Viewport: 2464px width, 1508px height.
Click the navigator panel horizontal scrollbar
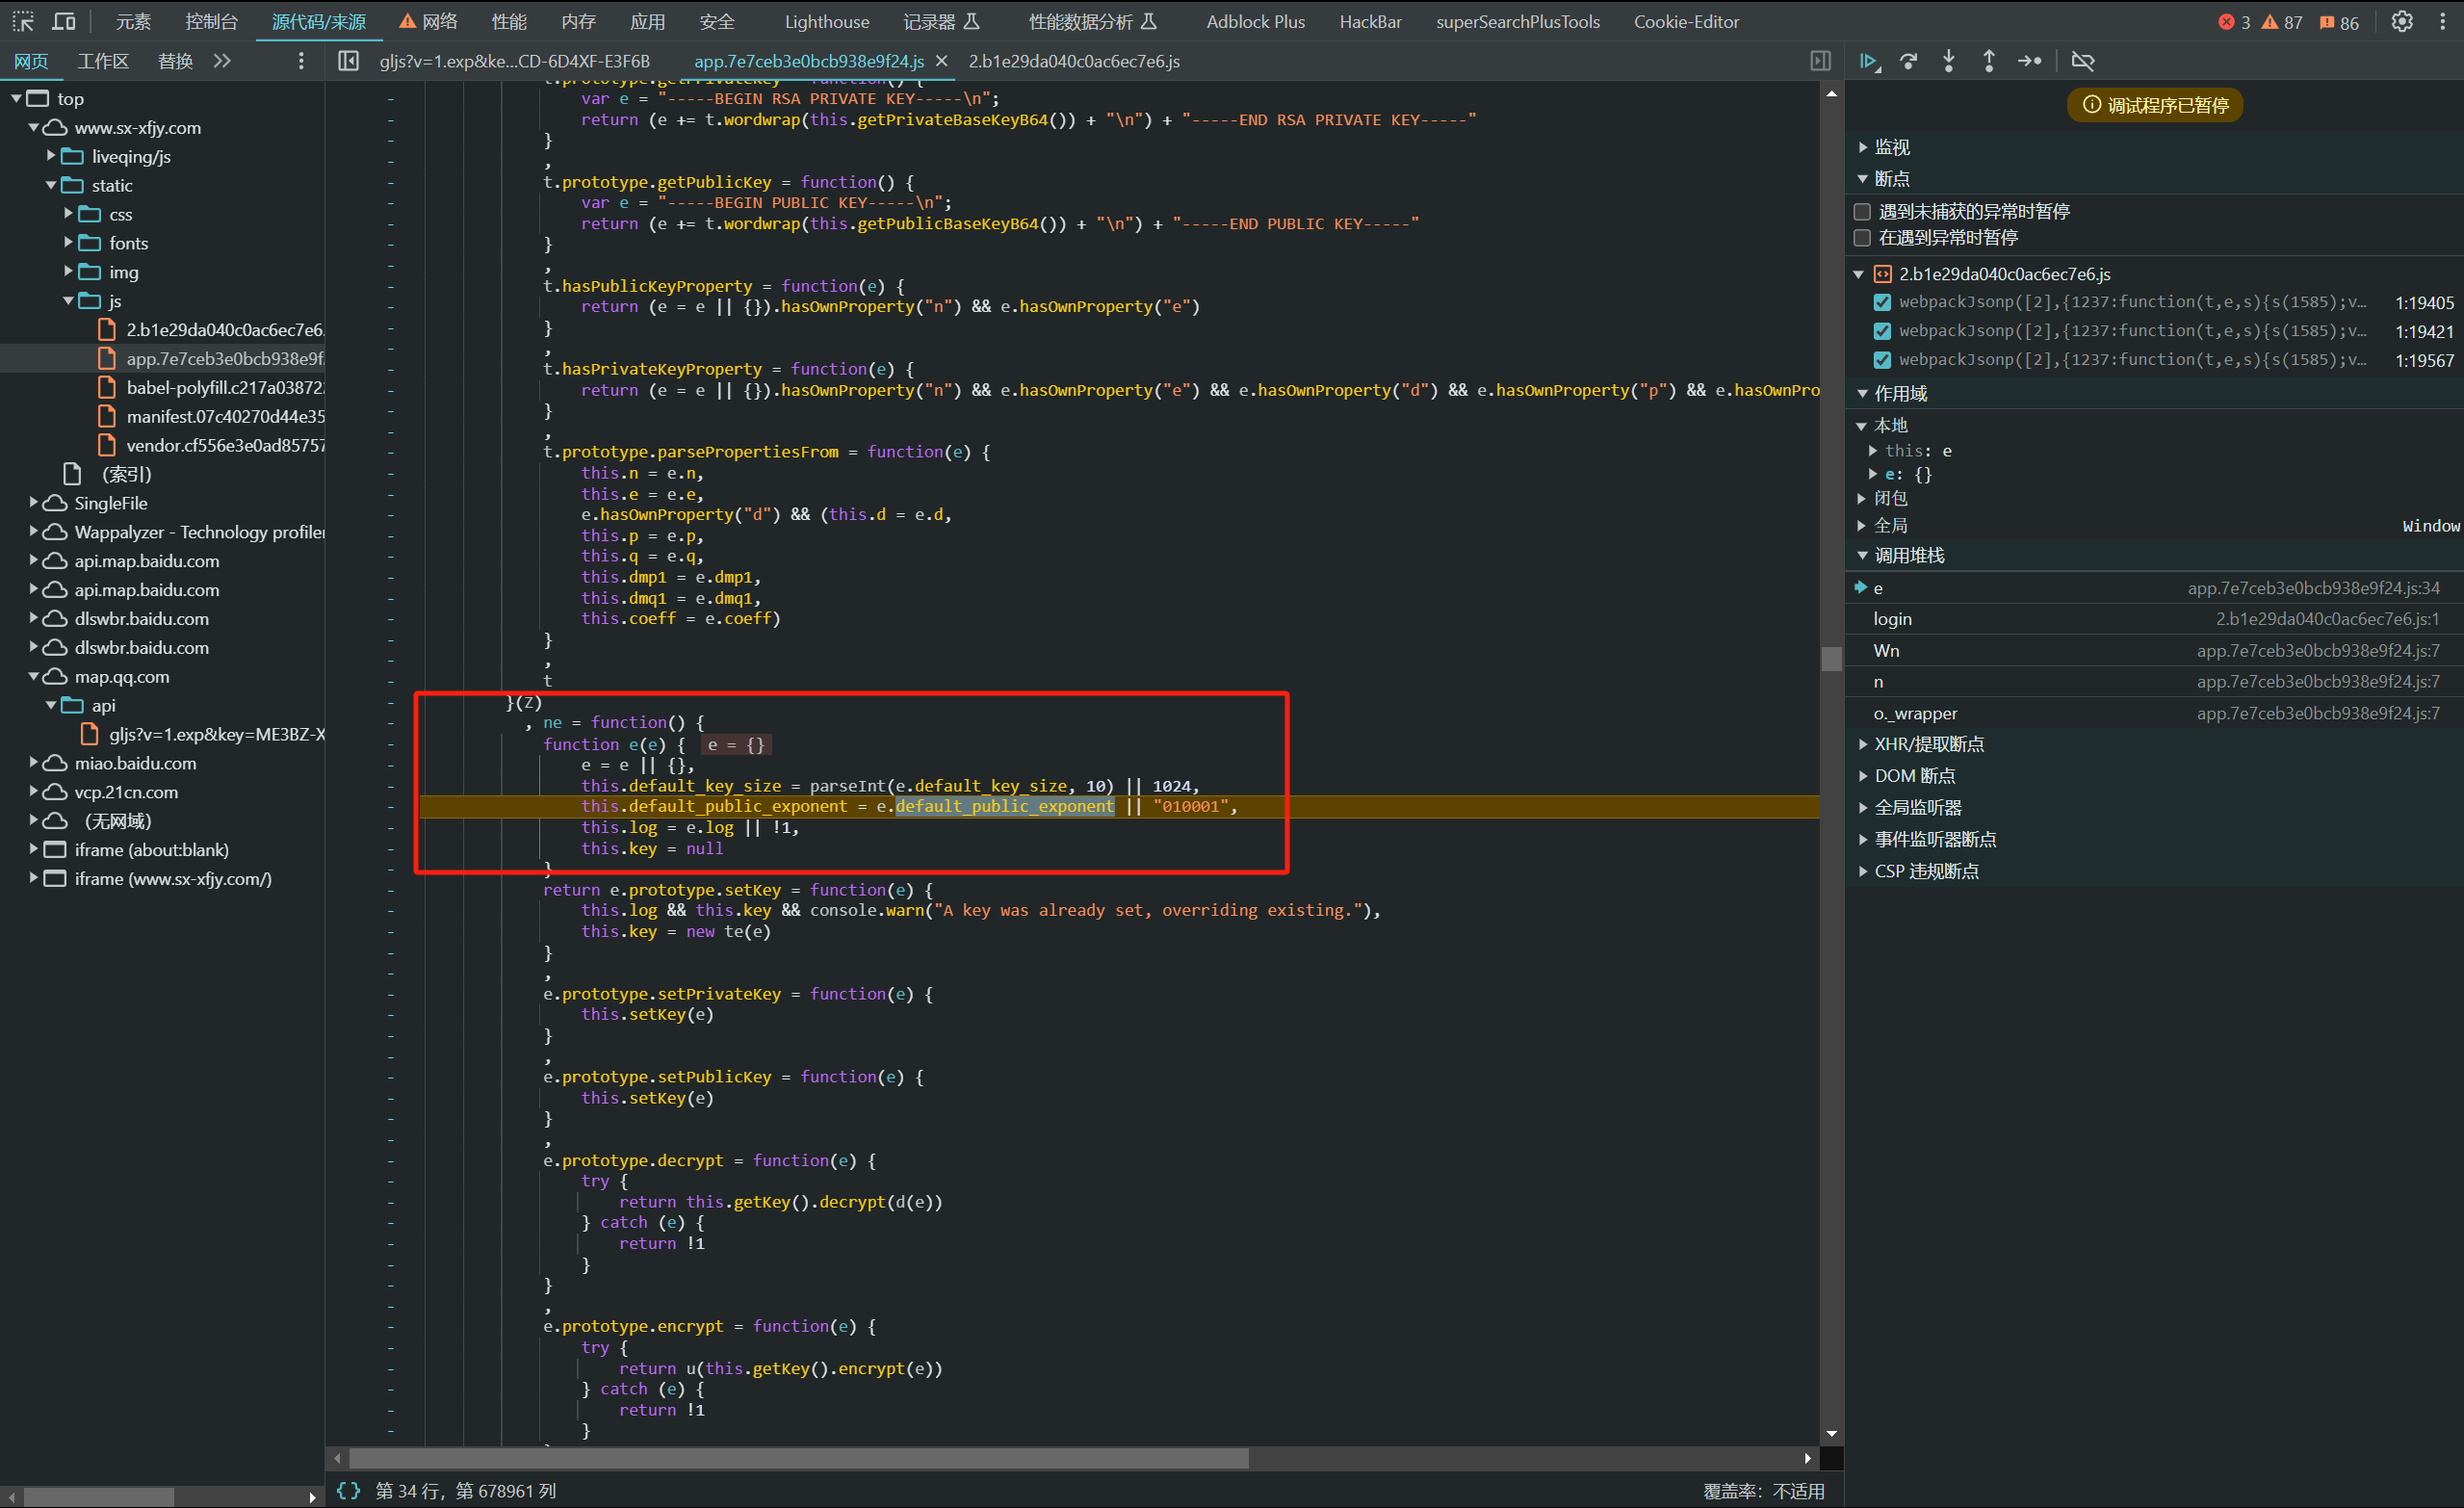[x=98, y=1497]
